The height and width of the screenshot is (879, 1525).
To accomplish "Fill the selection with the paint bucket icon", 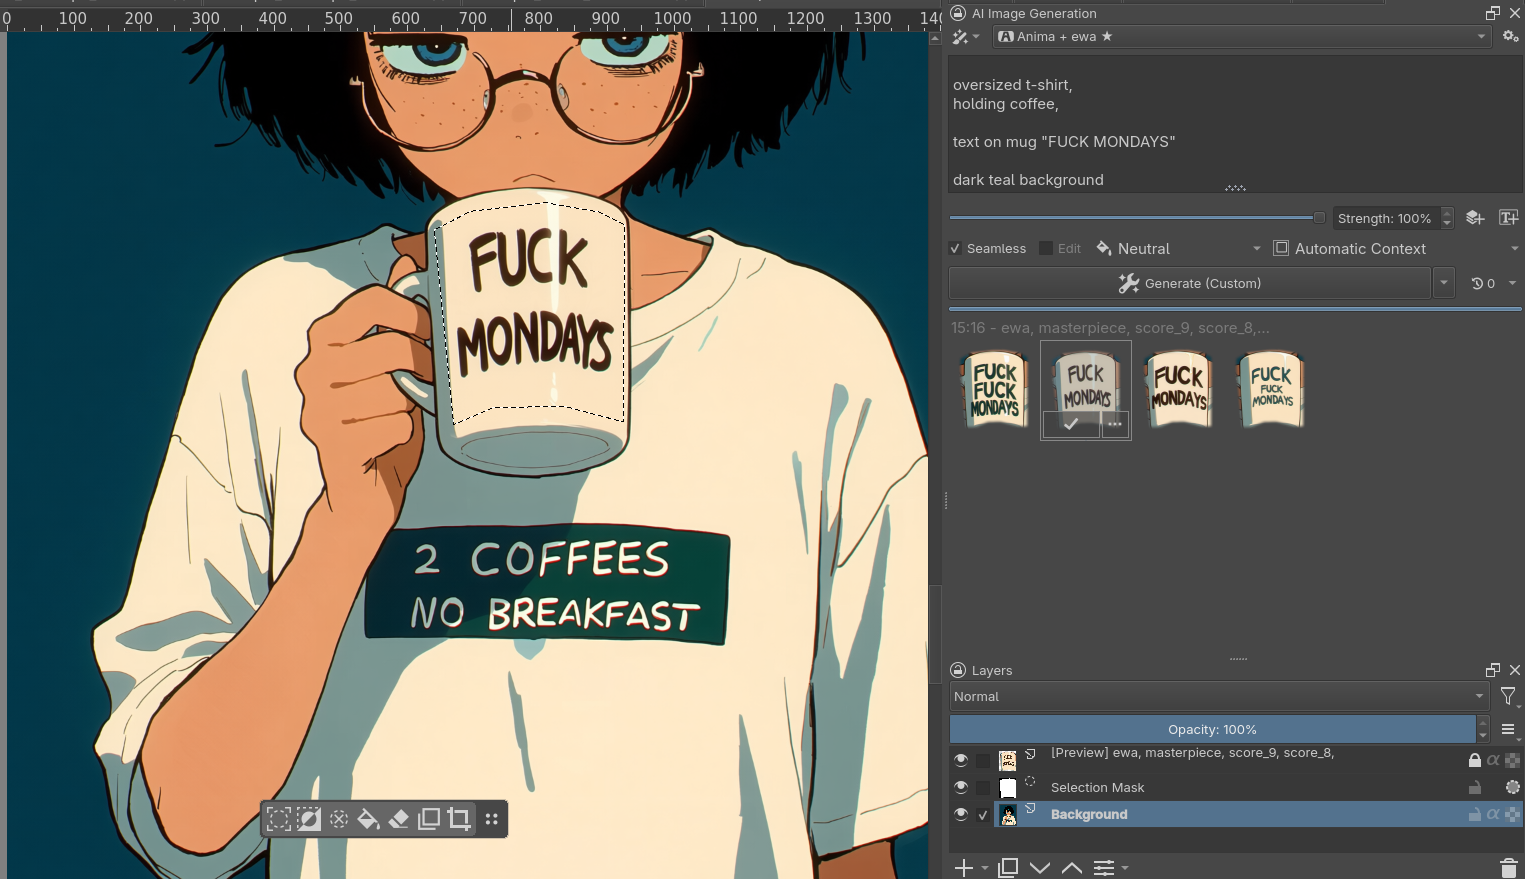I will (x=369, y=820).
